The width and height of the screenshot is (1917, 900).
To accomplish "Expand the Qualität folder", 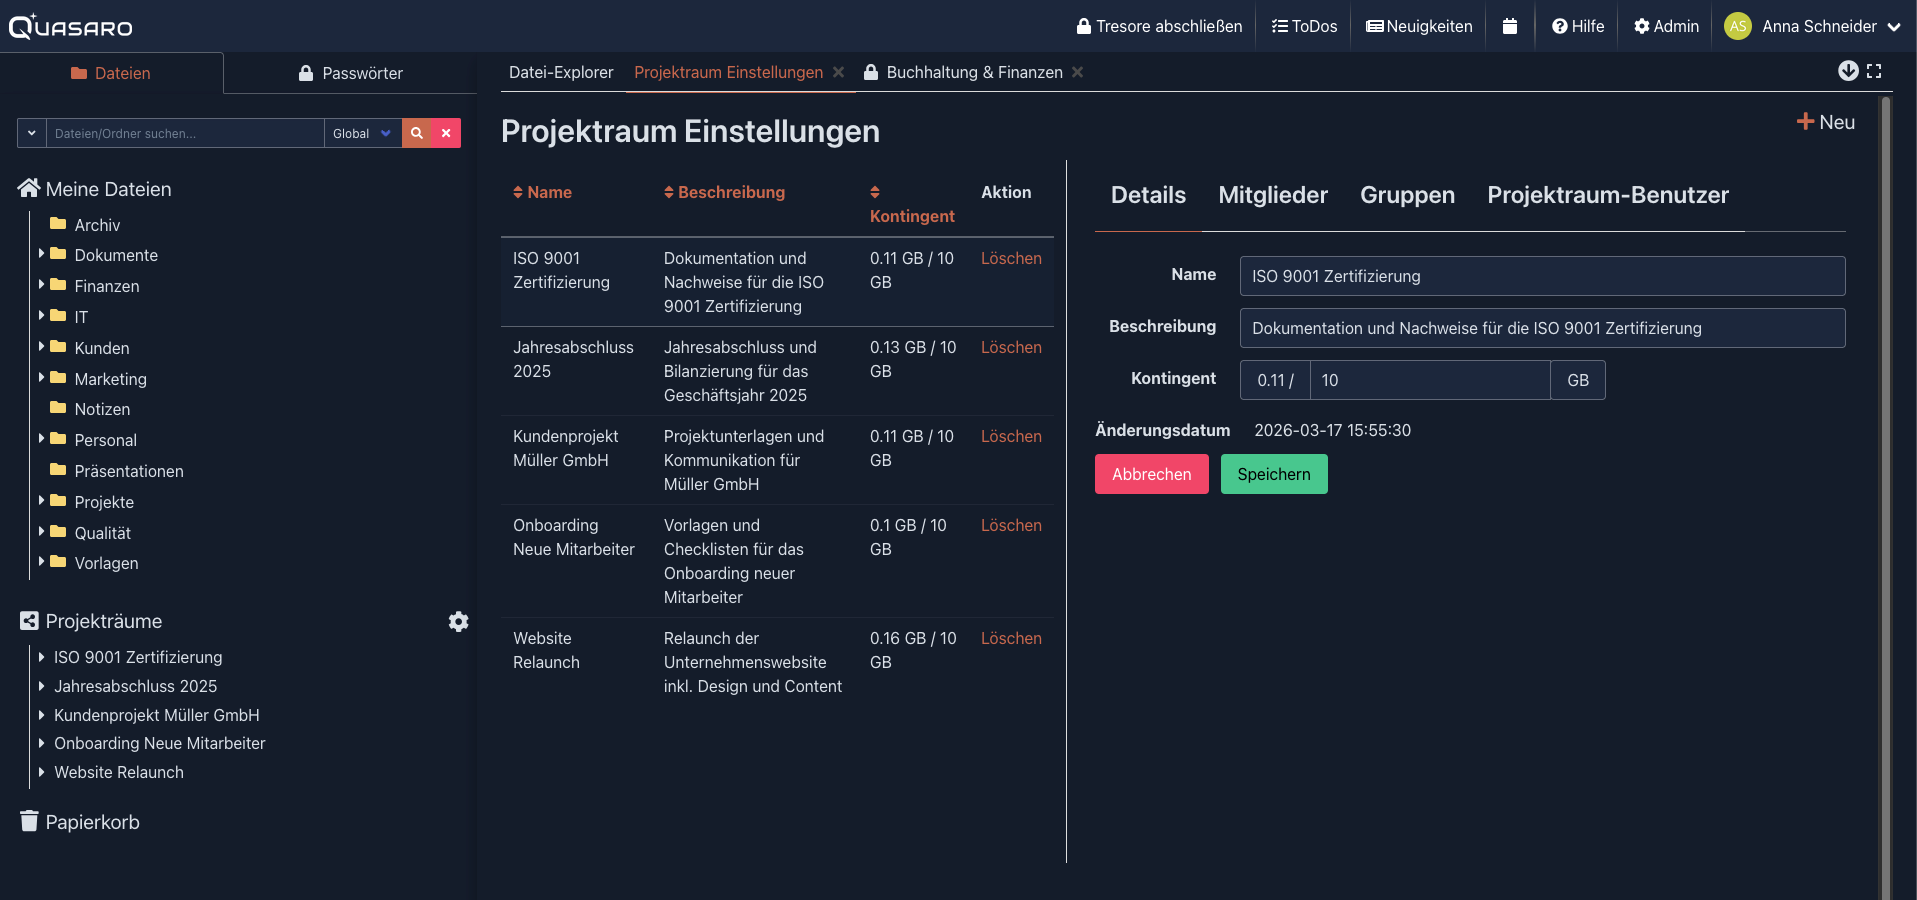I will (42, 532).
